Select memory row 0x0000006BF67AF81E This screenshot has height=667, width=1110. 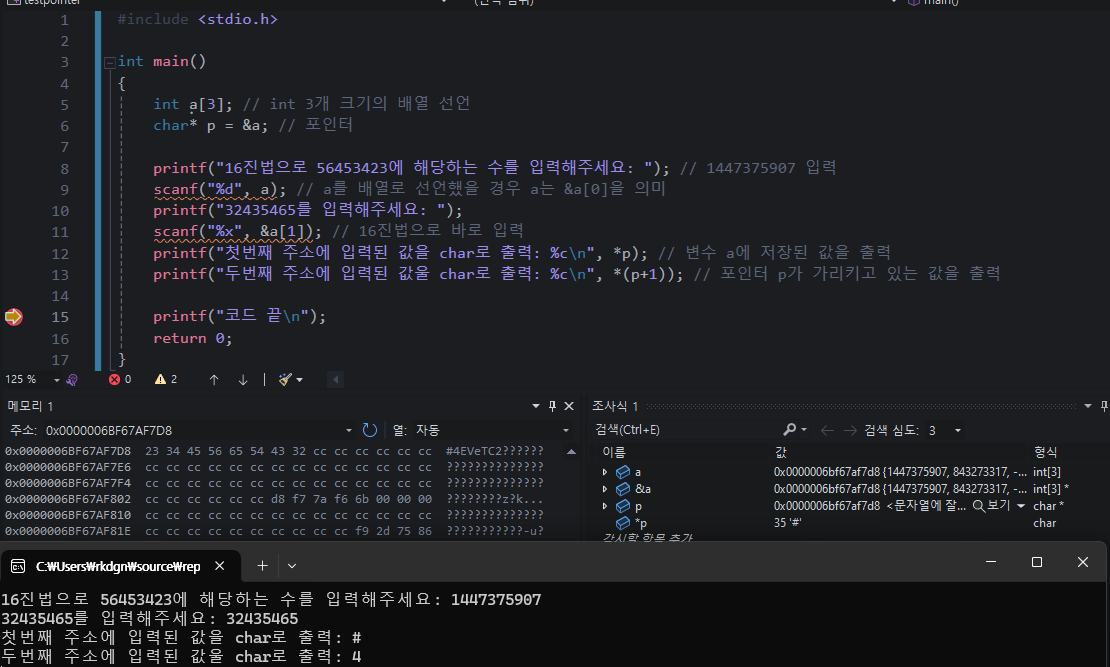click(x=274, y=531)
